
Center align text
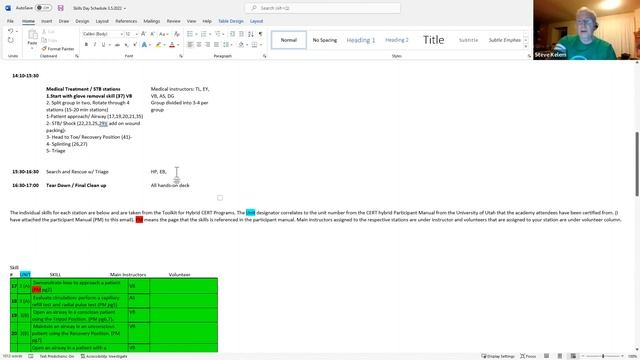[x=199, y=44]
